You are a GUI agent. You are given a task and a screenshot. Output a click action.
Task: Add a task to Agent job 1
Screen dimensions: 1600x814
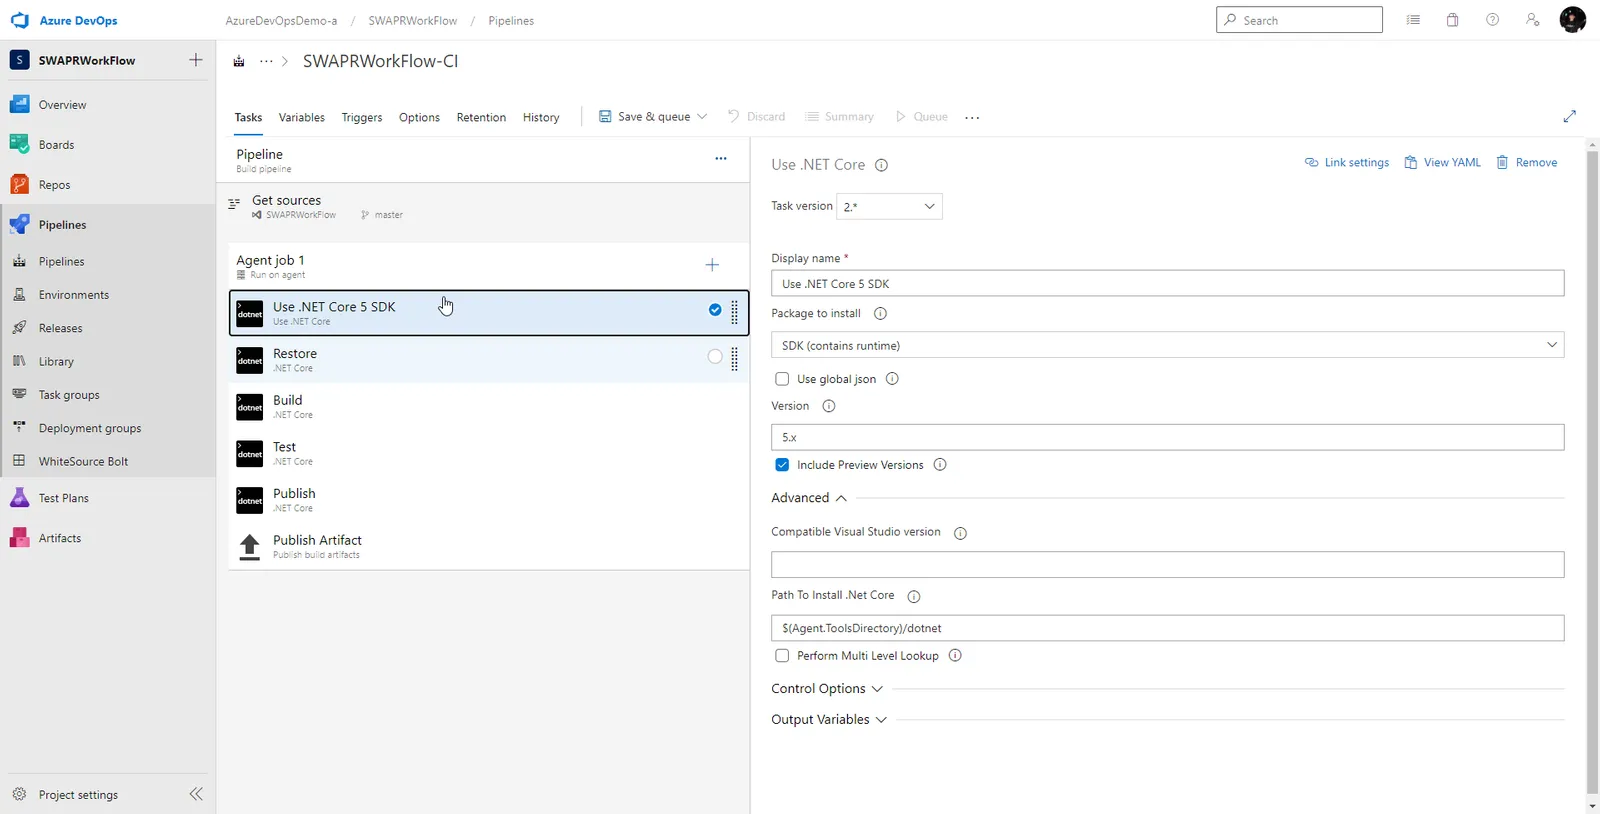[x=712, y=265]
